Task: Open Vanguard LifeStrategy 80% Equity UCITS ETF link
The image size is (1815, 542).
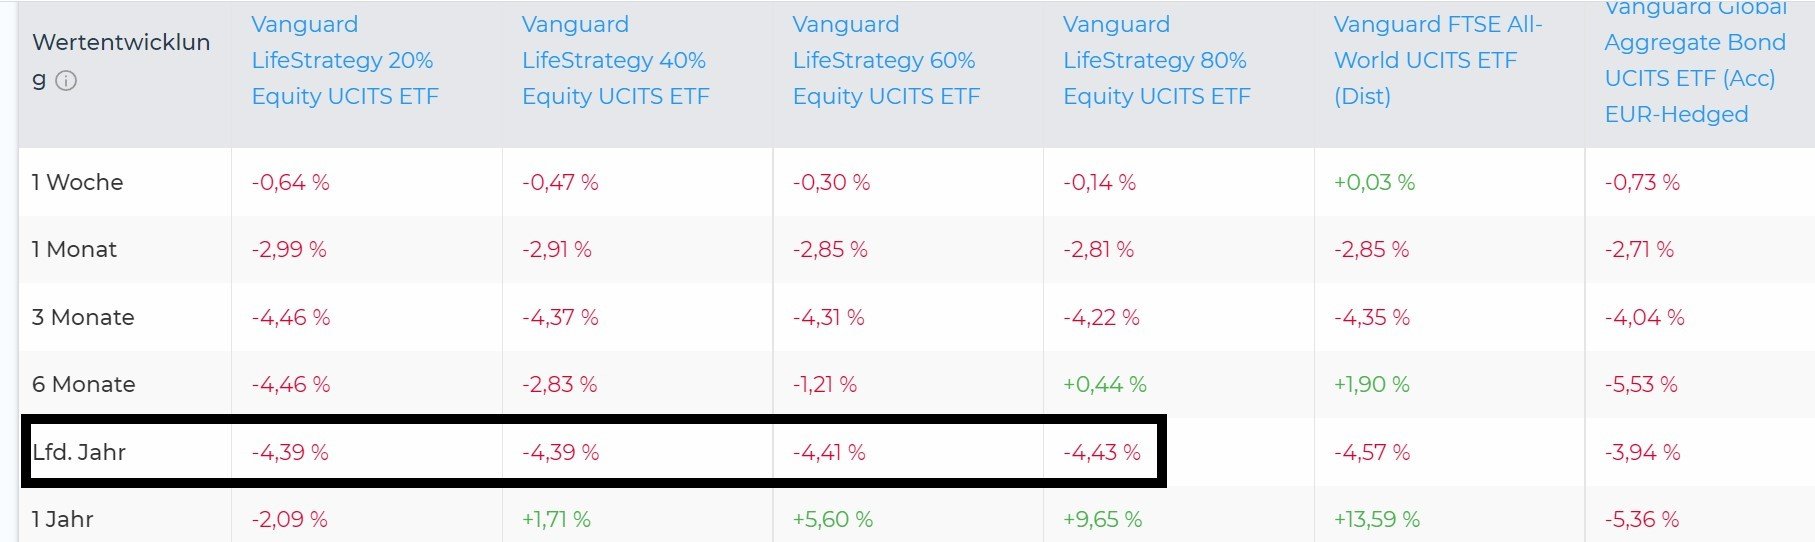Action: [1156, 60]
